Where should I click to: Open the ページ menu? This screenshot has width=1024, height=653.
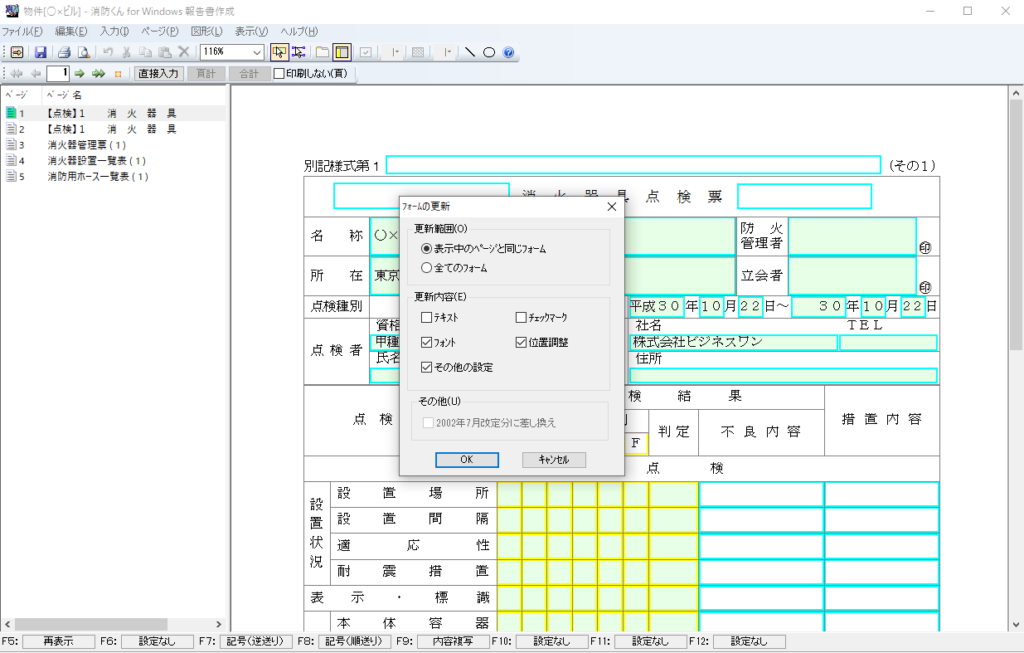click(159, 31)
